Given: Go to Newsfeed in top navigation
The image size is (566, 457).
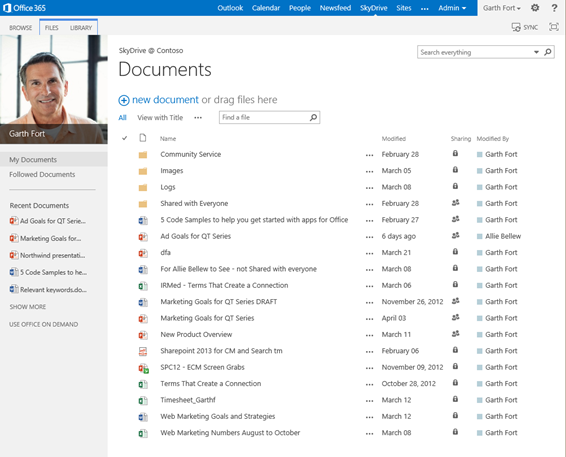Looking at the screenshot, I should point(335,8).
